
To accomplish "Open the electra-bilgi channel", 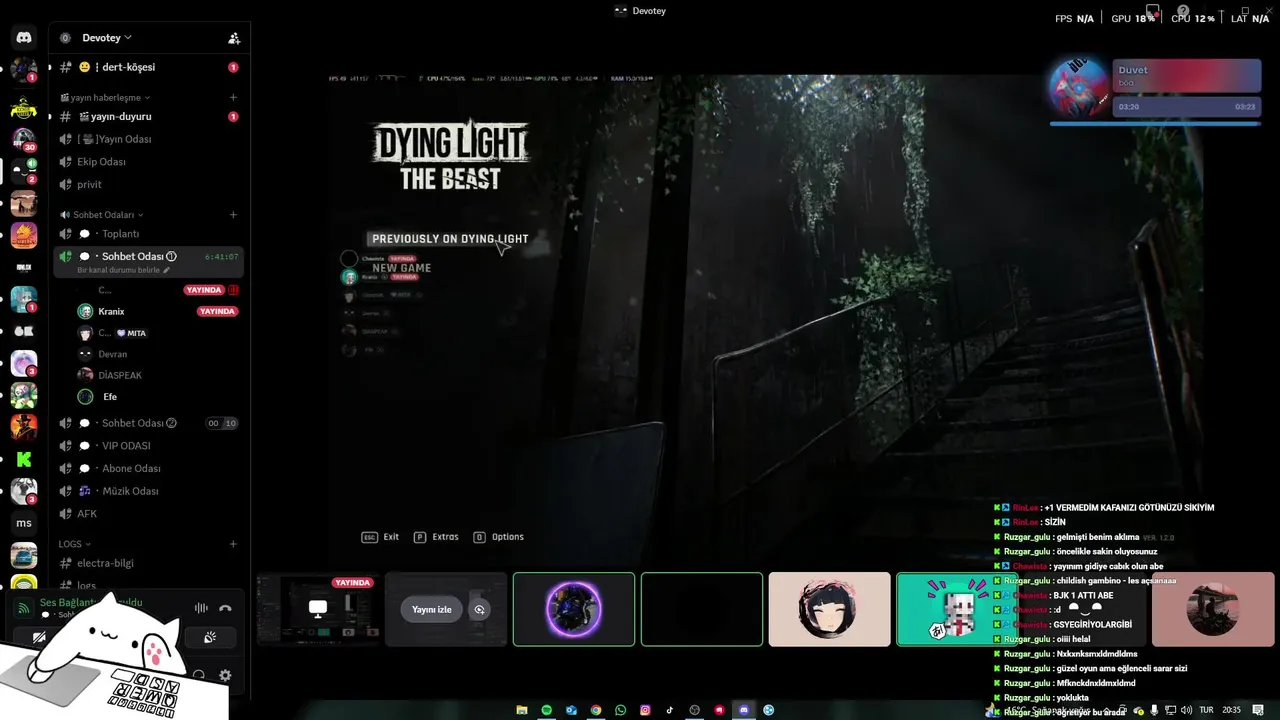I will (148, 563).
